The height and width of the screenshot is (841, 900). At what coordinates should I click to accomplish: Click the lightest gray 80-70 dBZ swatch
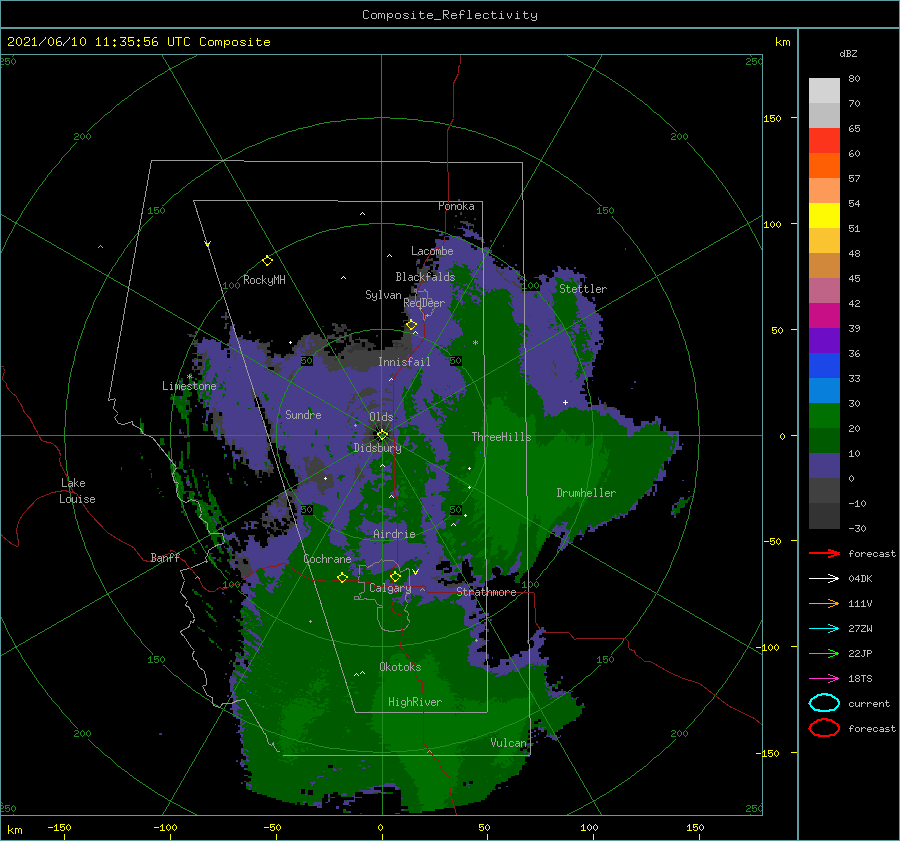click(824, 90)
